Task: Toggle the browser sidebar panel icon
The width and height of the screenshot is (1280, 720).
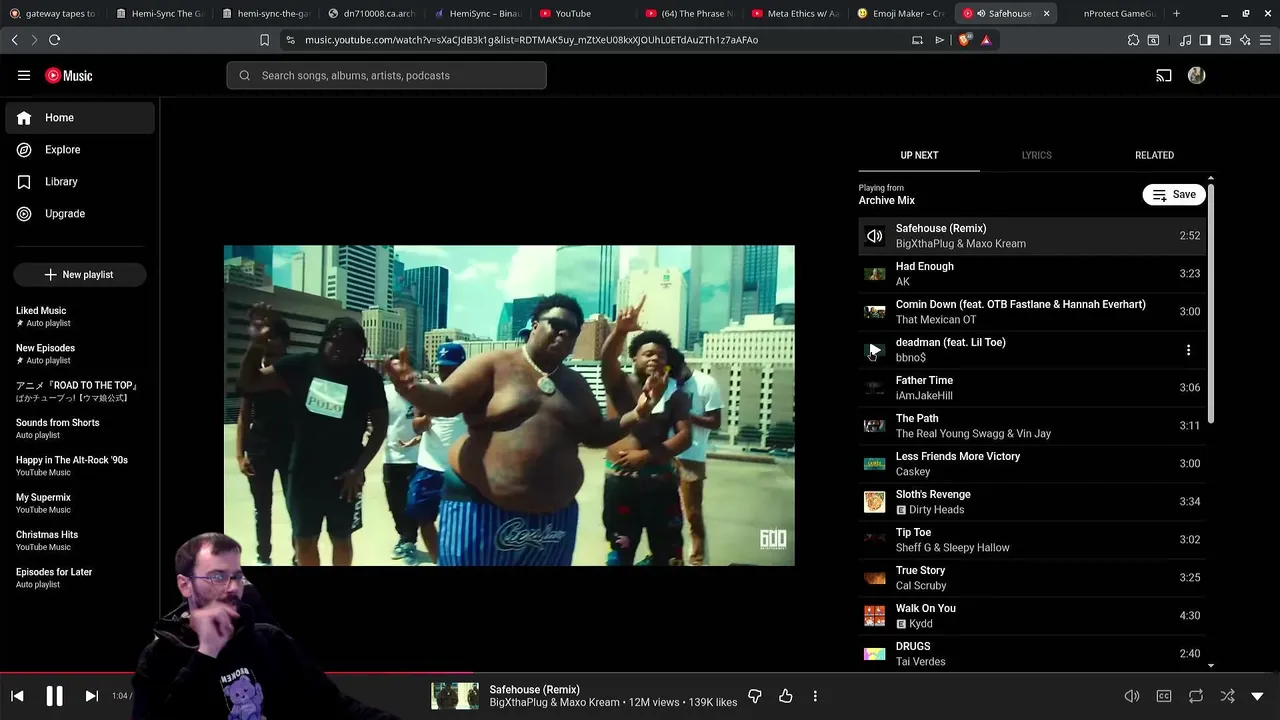Action: (x=1205, y=40)
